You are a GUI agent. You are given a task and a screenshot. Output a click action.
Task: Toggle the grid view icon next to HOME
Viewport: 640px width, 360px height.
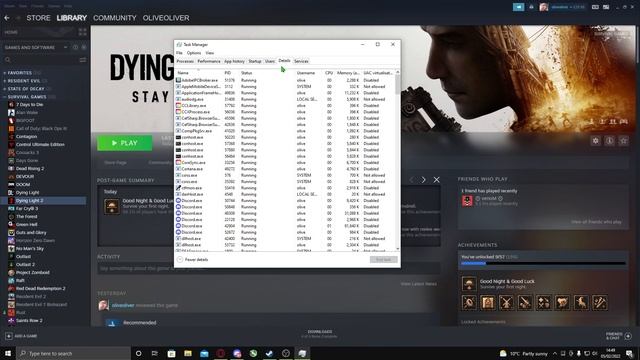(82, 32)
